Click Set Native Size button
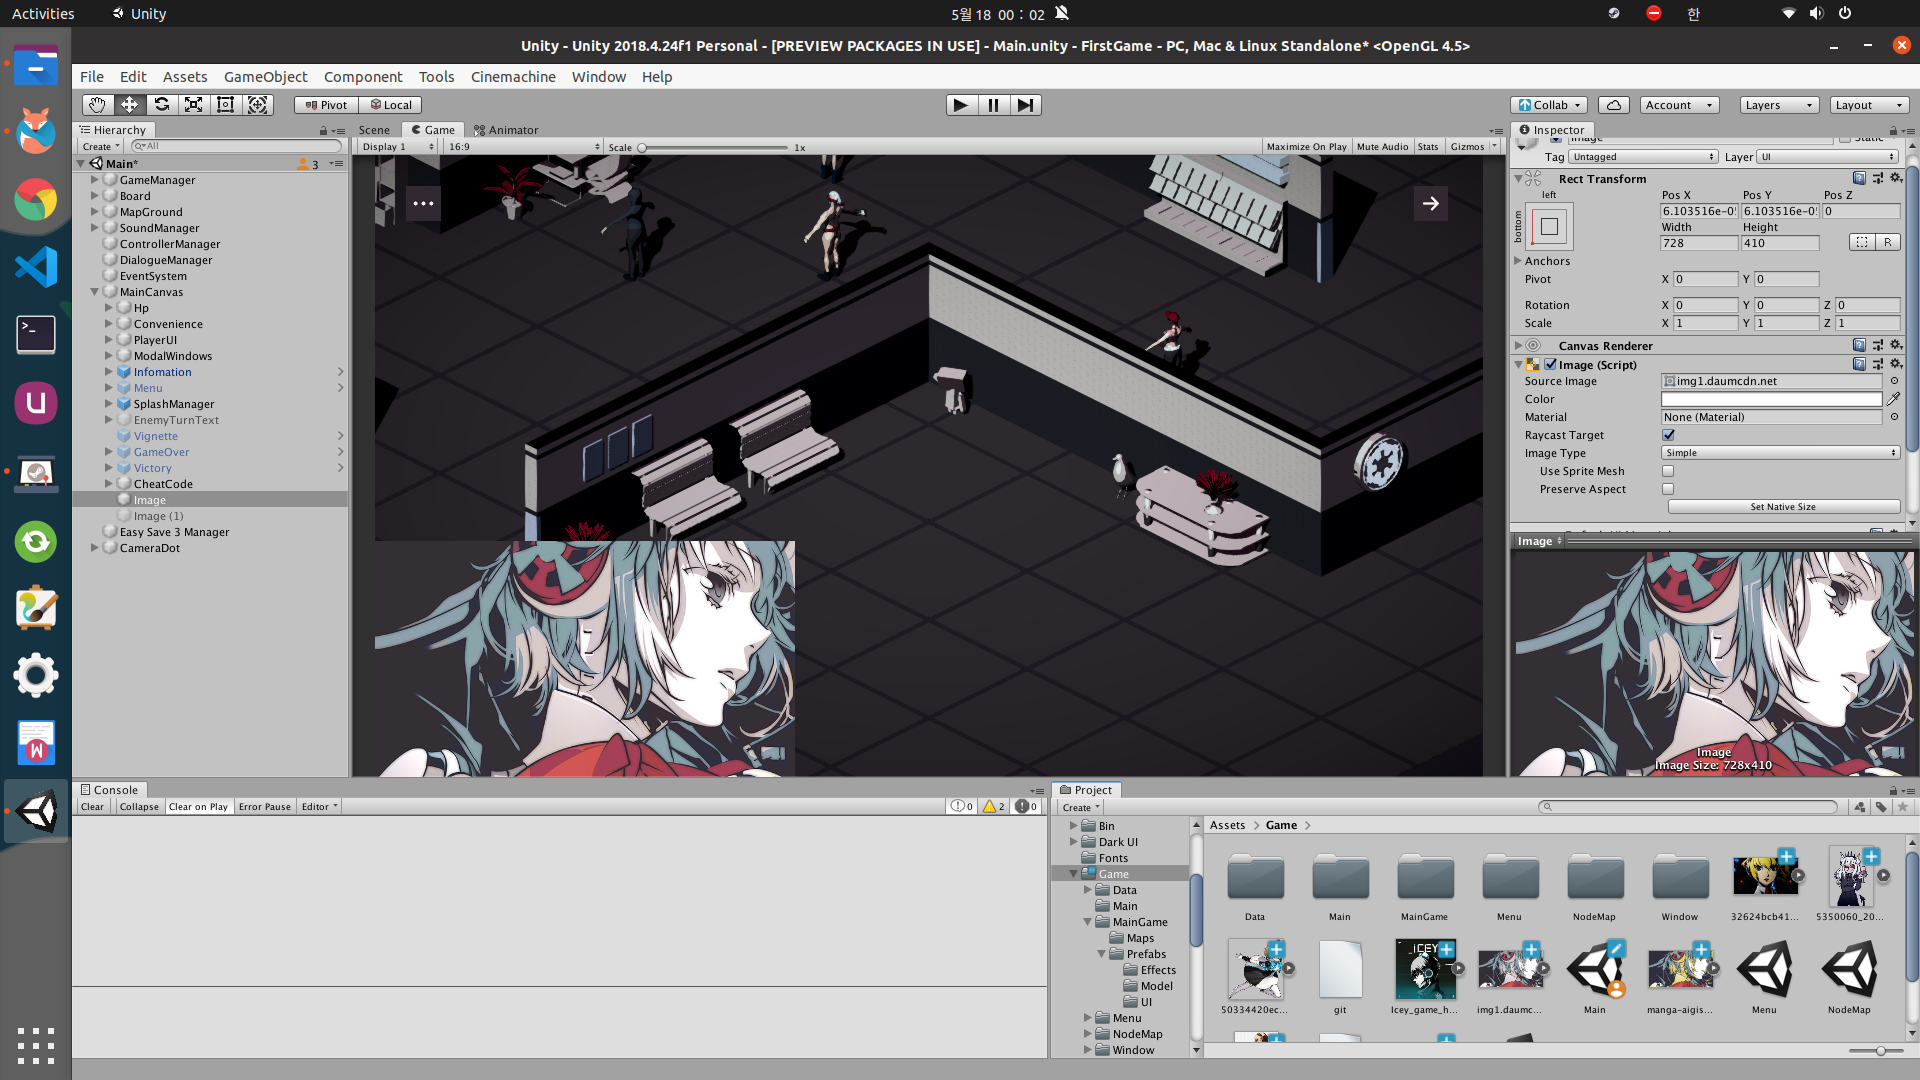1920x1080 pixels. pyautogui.click(x=1783, y=507)
